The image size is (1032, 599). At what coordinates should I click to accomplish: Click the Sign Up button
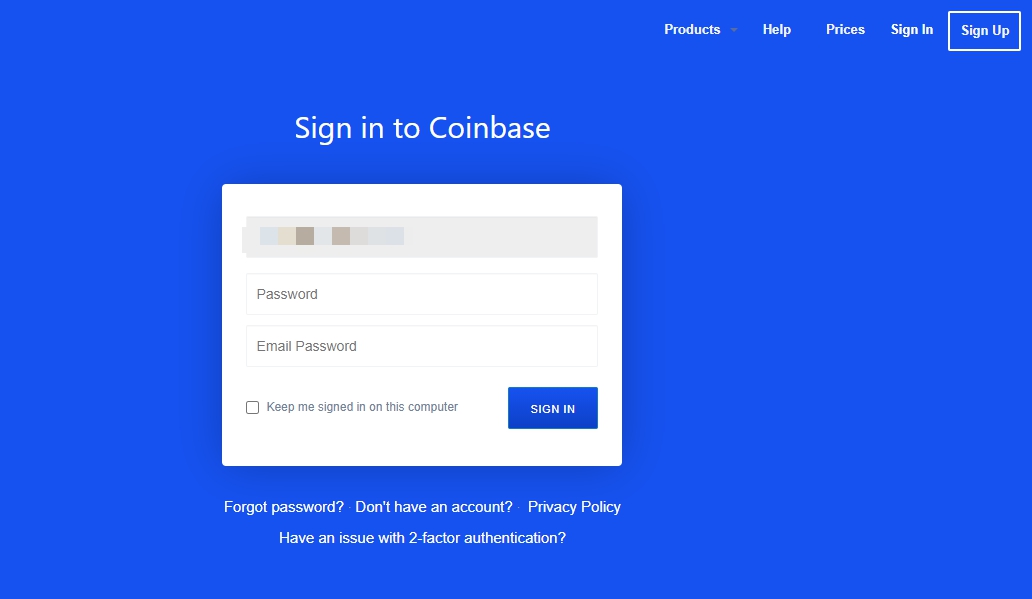[x=983, y=30]
